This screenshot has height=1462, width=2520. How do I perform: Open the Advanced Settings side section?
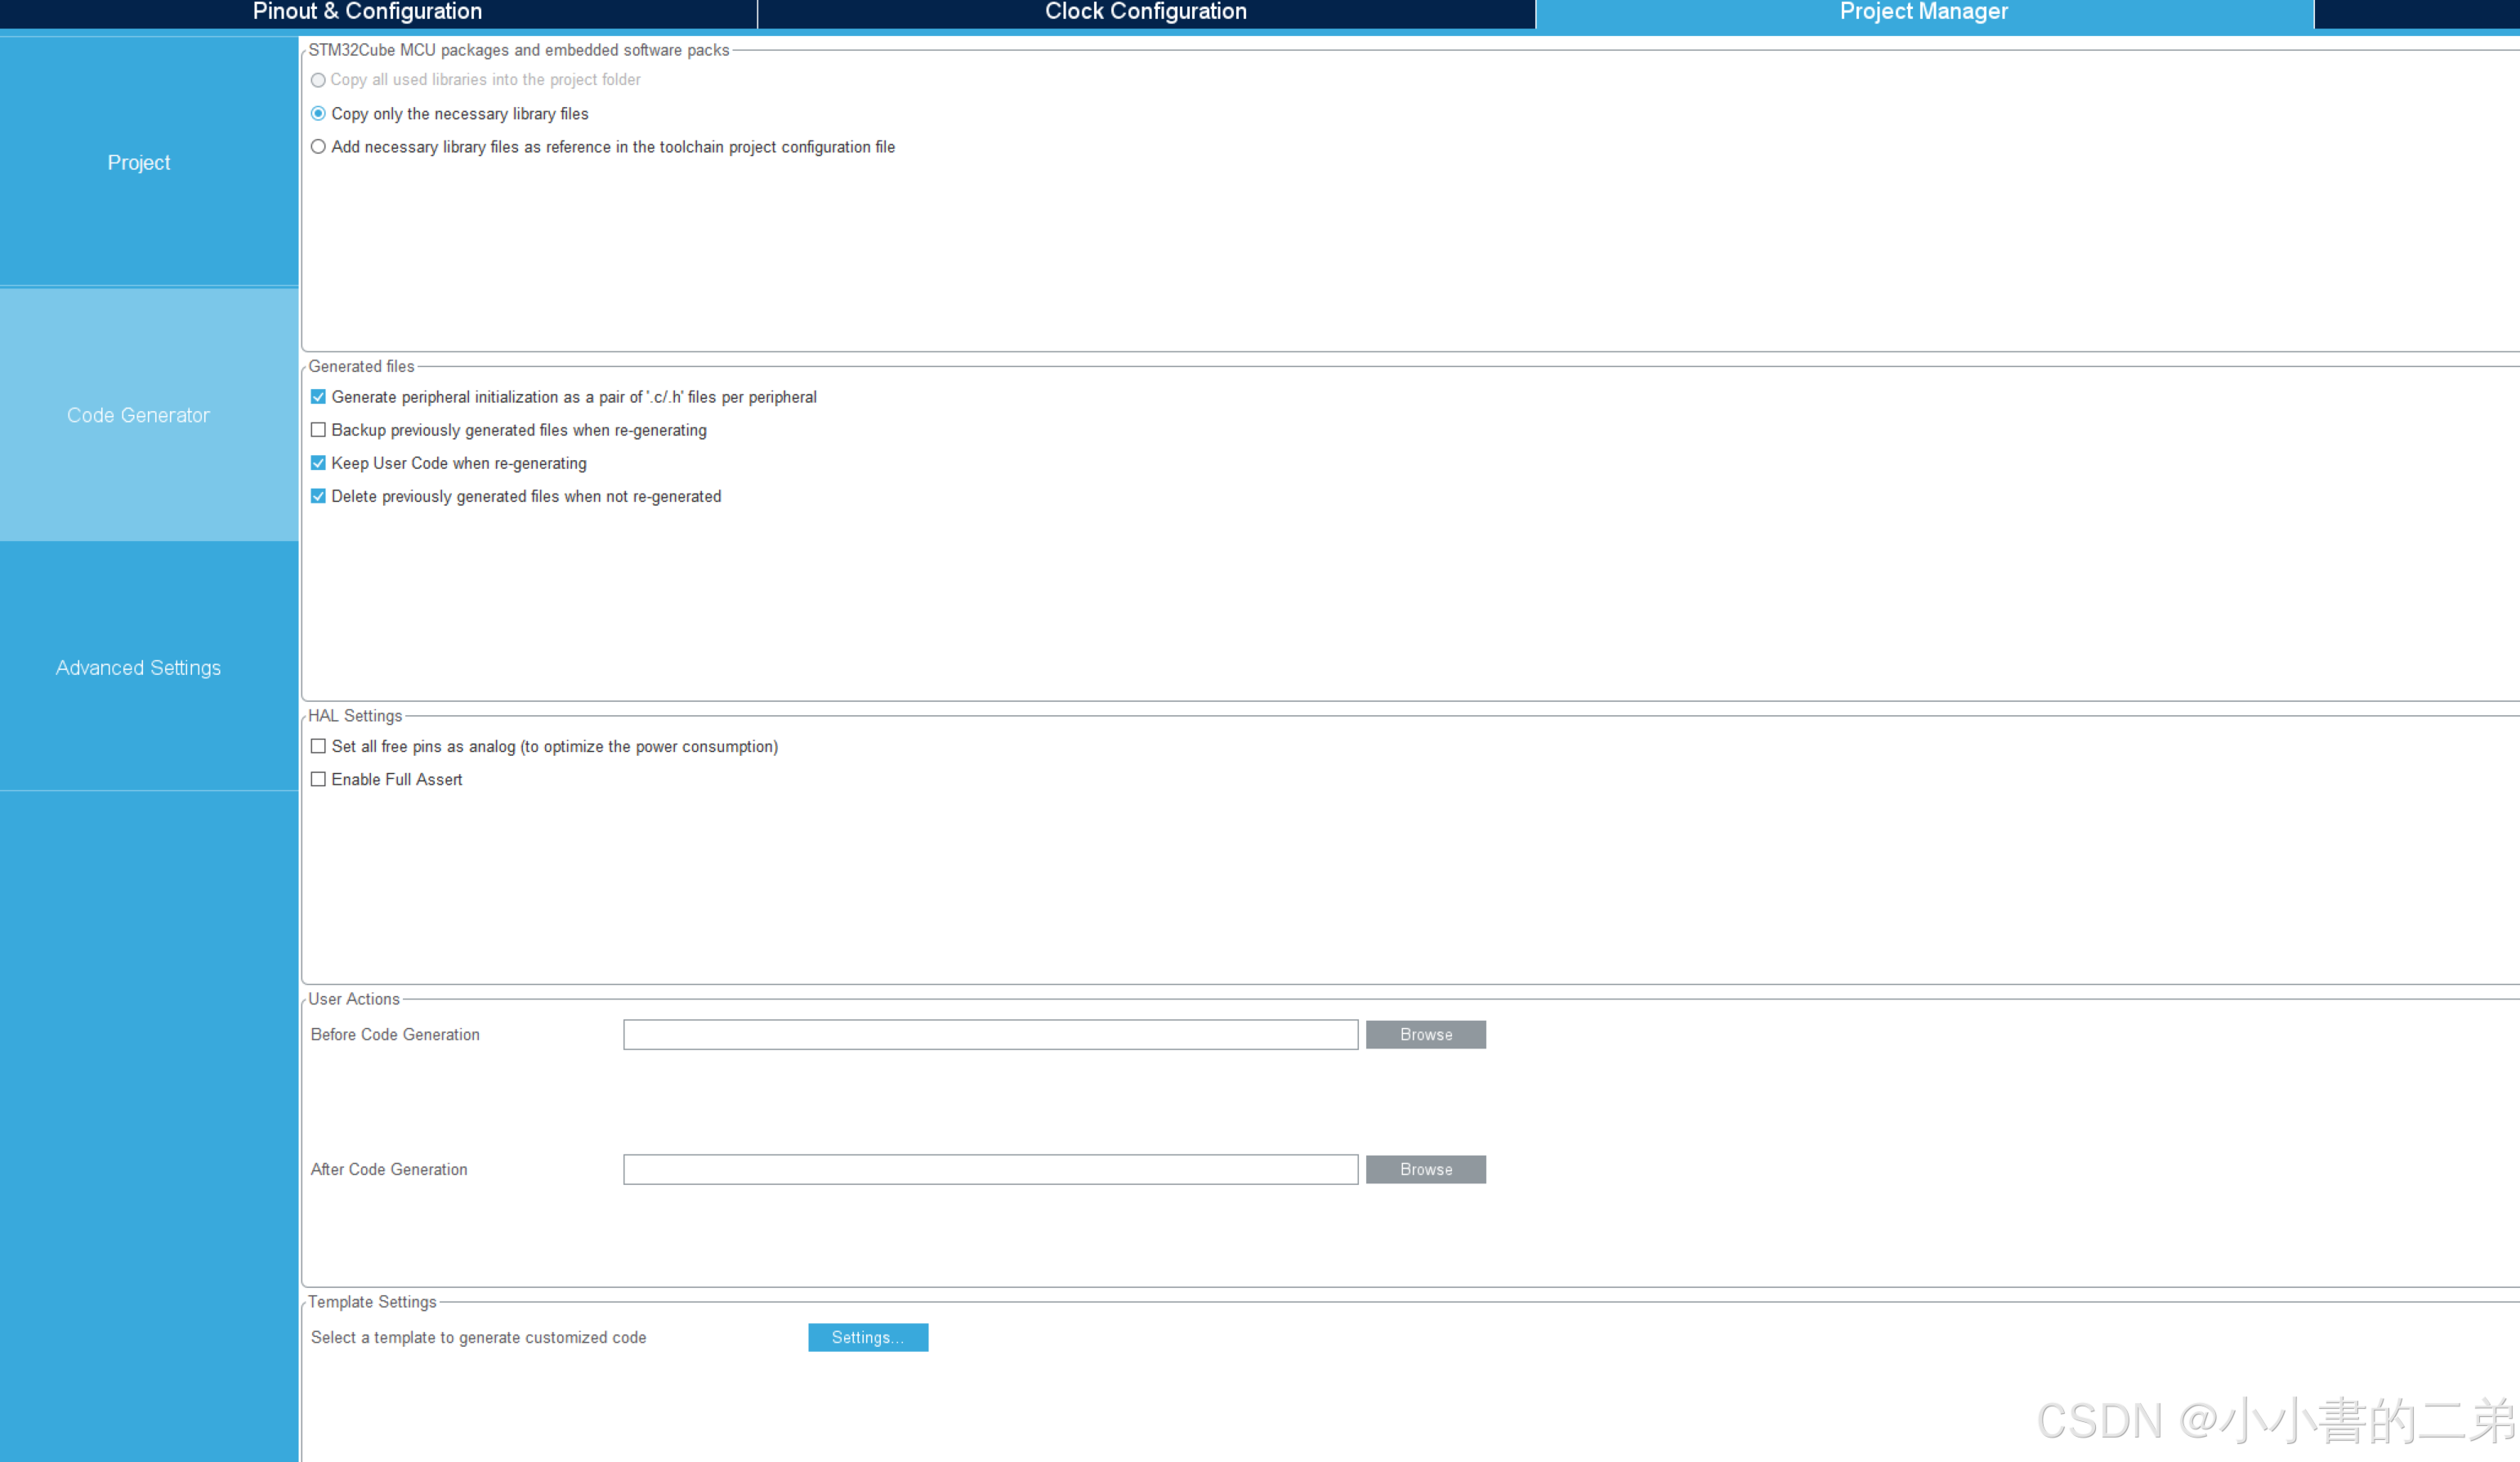pyautogui.click(x=139, y=667)
